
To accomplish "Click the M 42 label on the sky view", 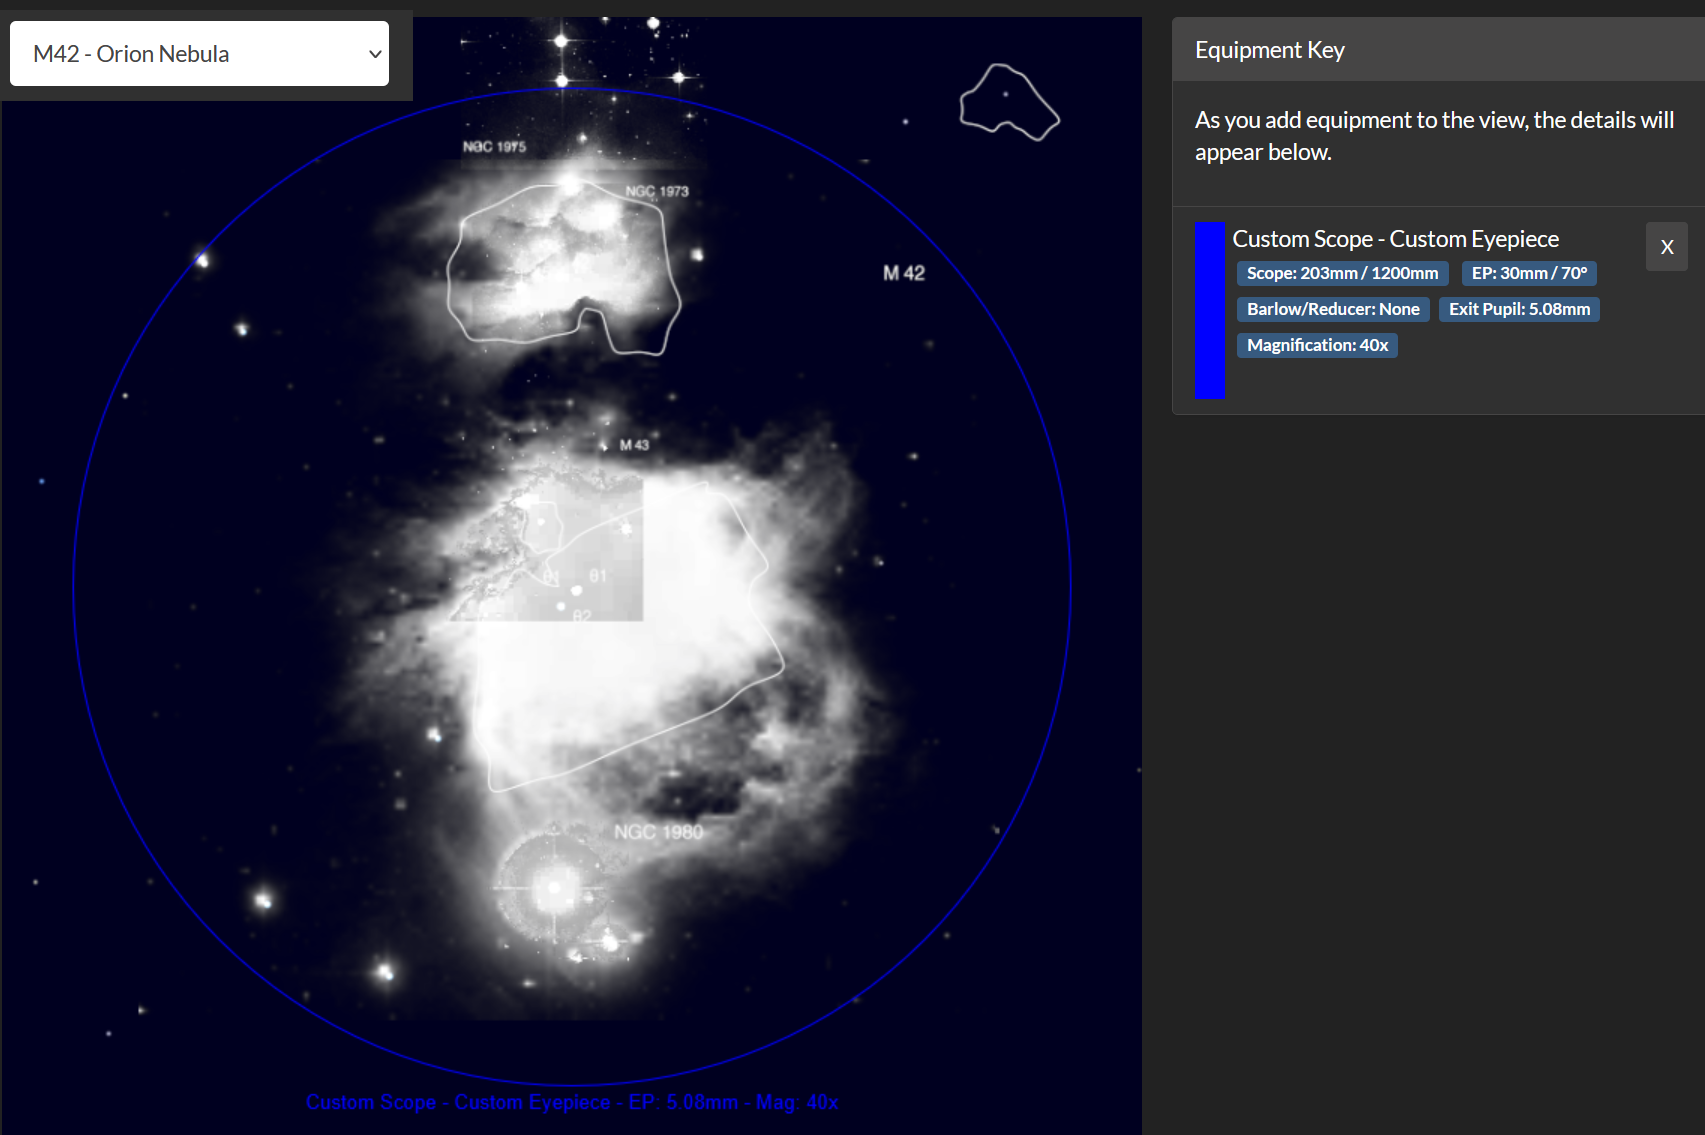I will click(904, 273).
